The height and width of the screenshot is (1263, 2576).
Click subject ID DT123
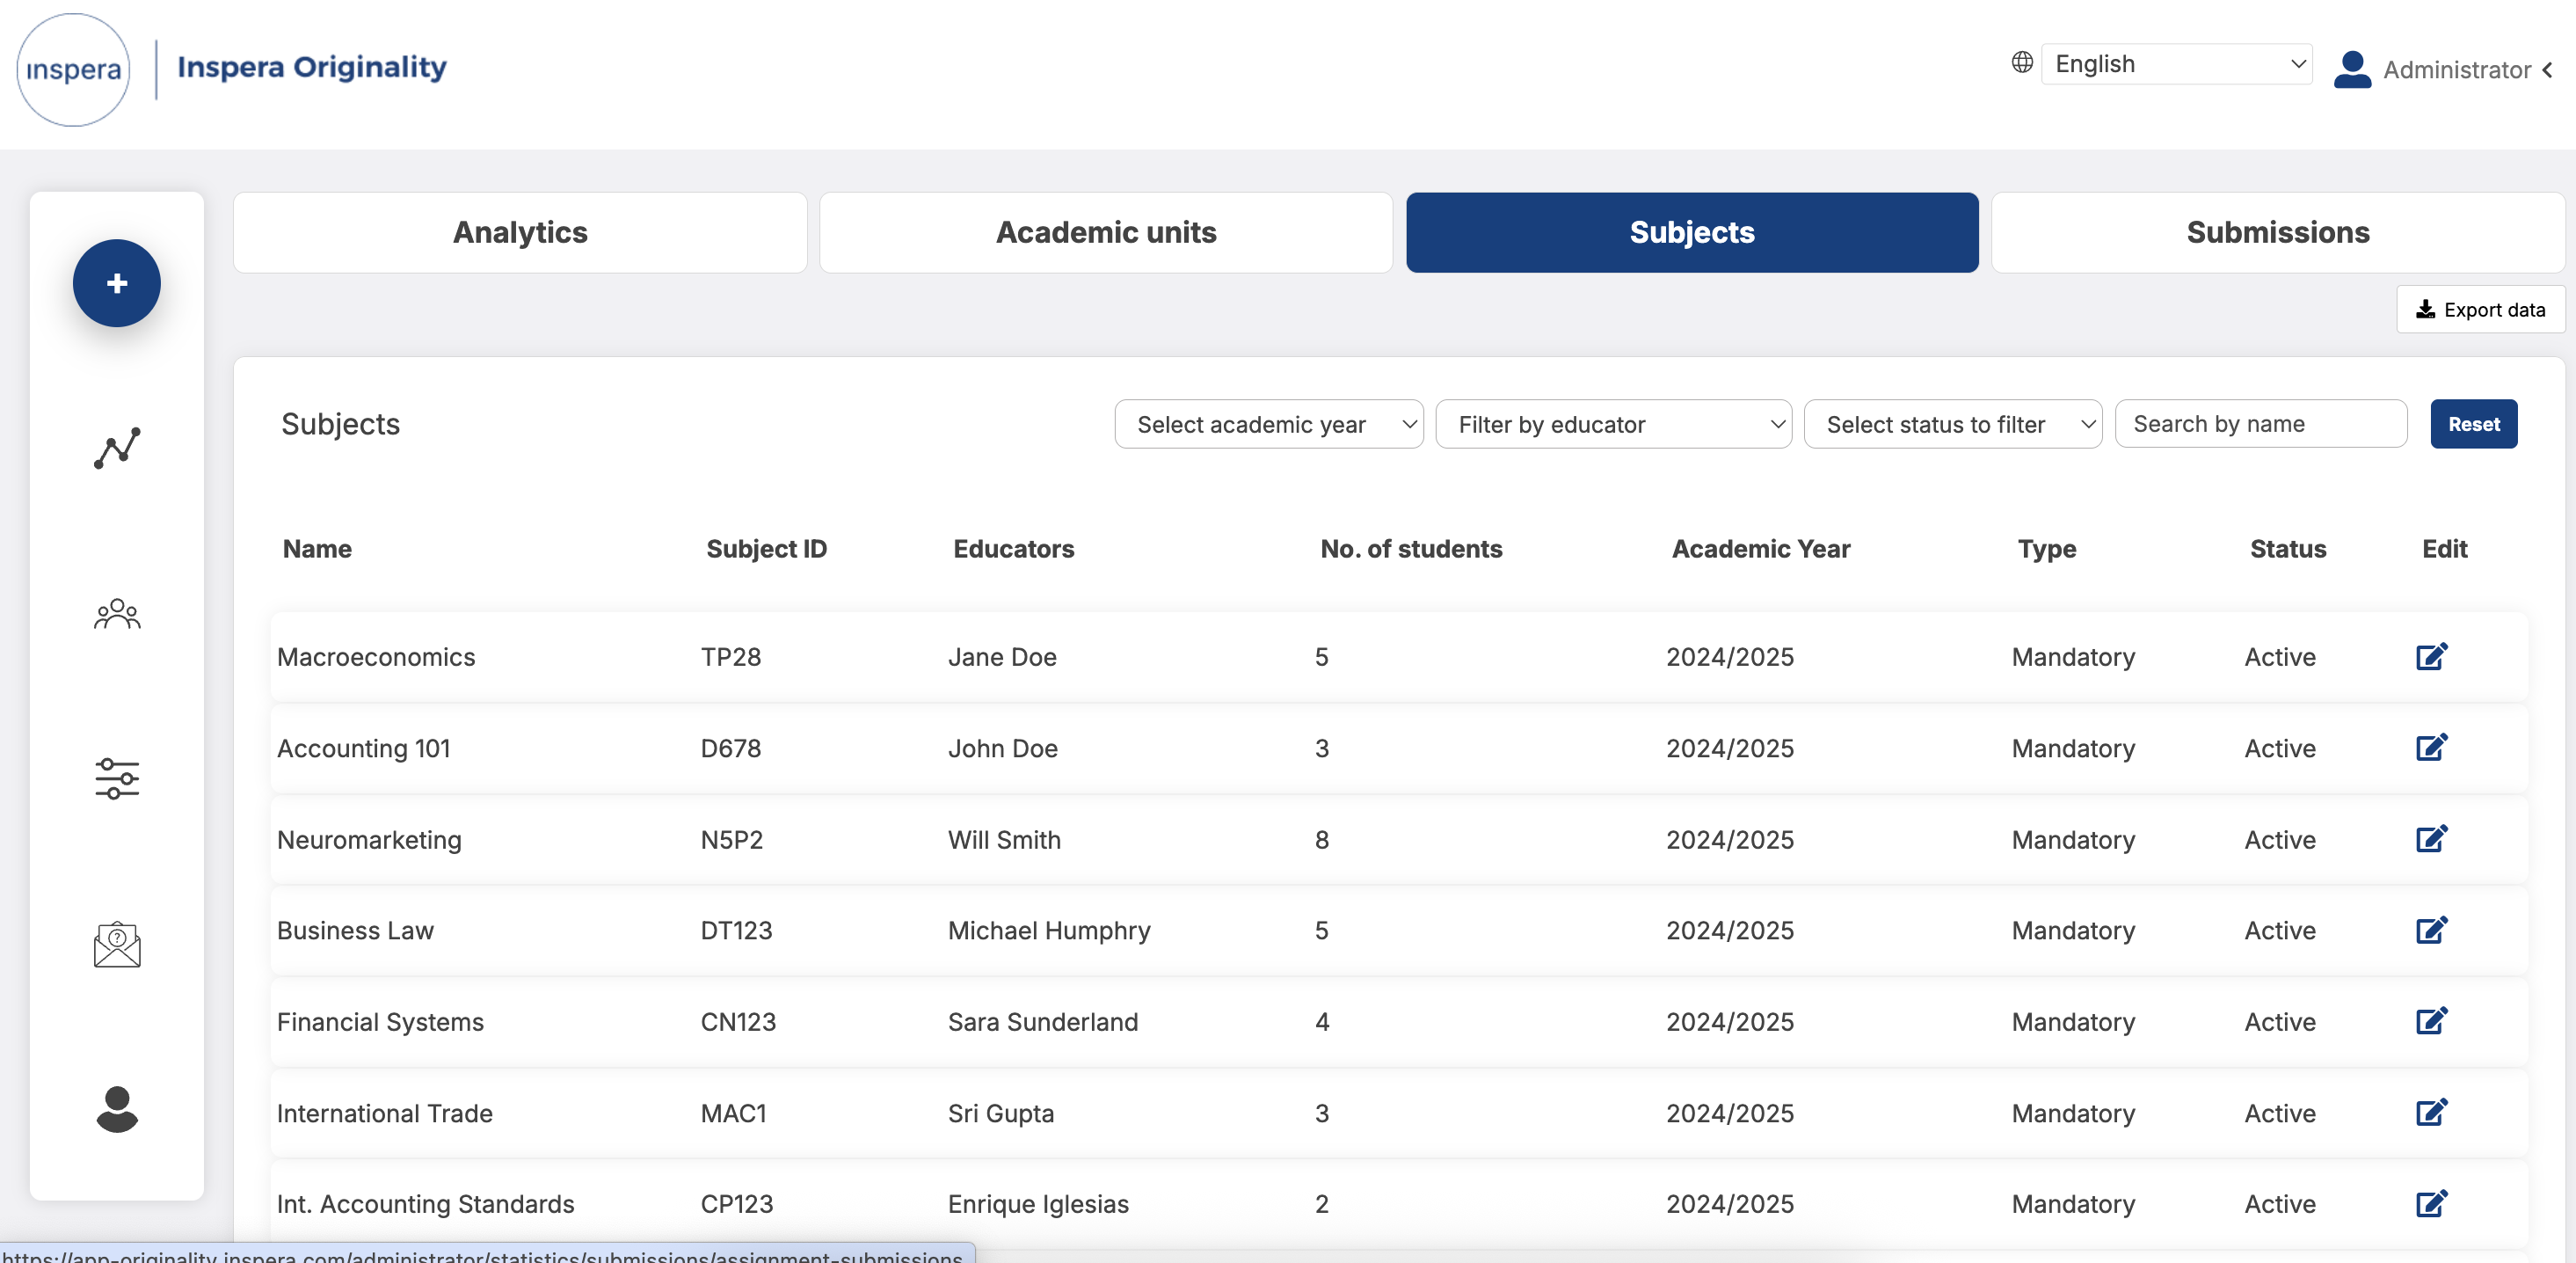(x=737, y=931)
